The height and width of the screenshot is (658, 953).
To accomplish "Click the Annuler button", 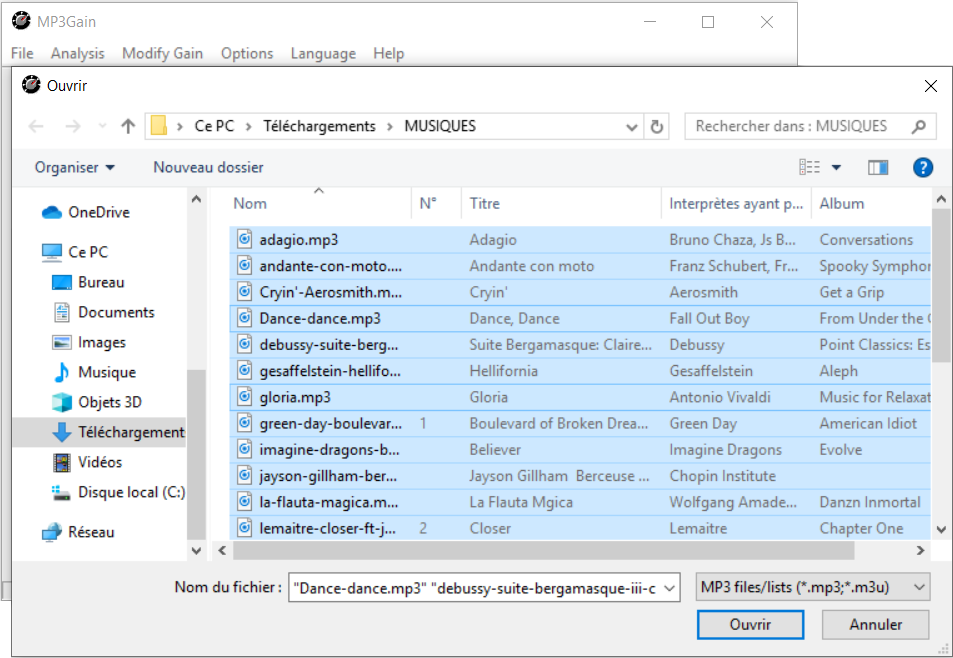I will tap(875, 624).
